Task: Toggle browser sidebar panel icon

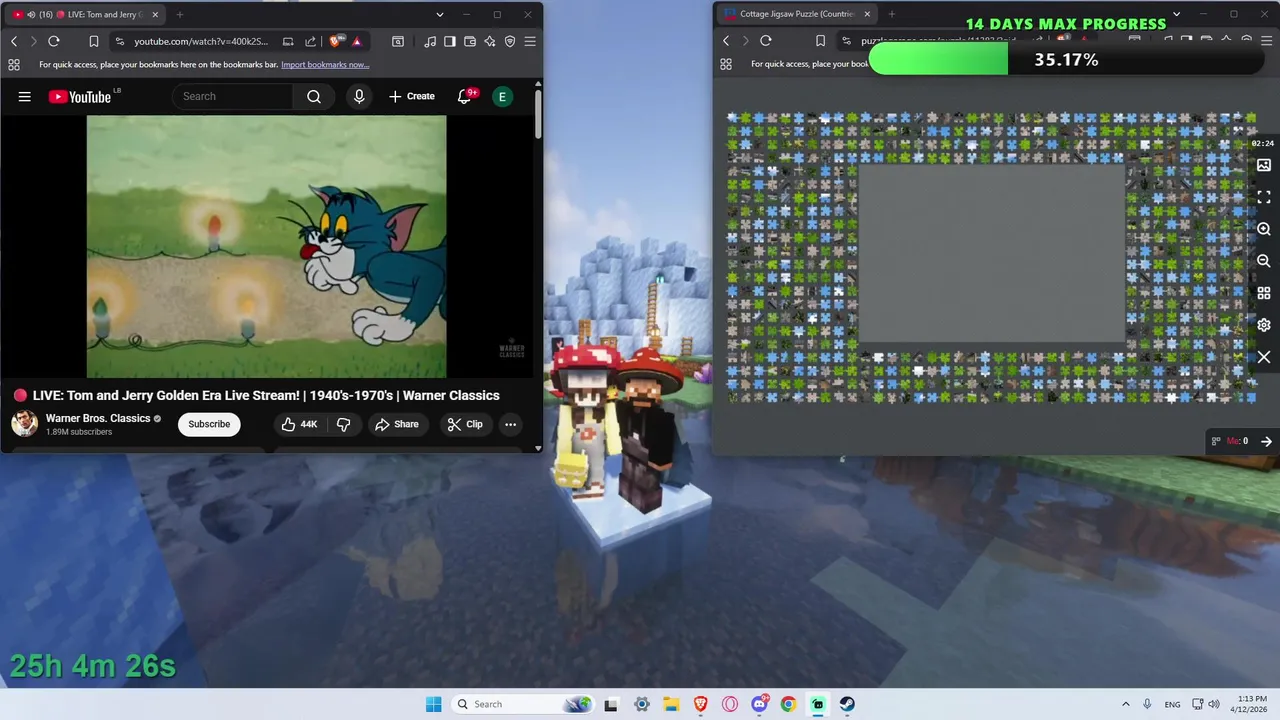Action: click(450, 41)
